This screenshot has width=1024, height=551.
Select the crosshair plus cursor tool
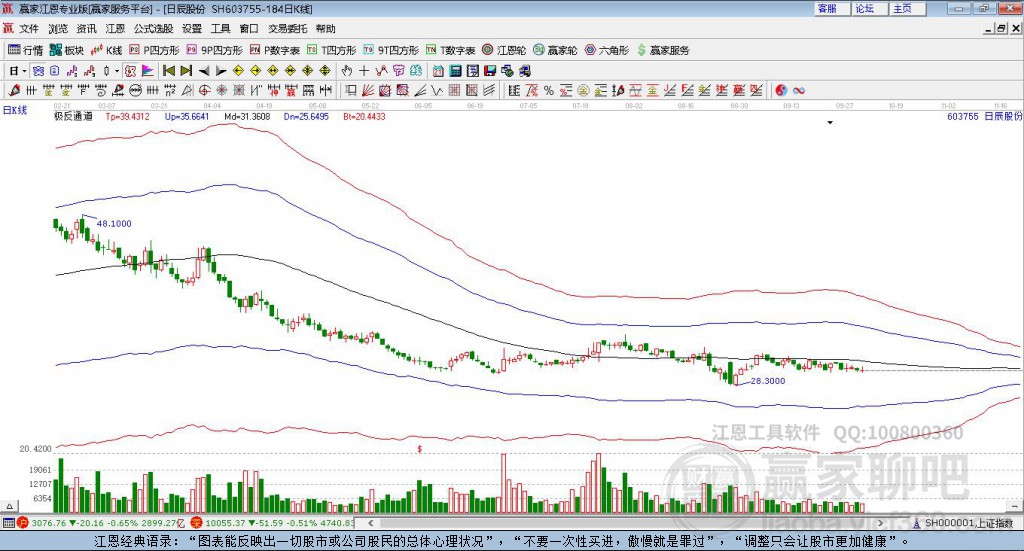pyautogui.click(x=364, y=71)
